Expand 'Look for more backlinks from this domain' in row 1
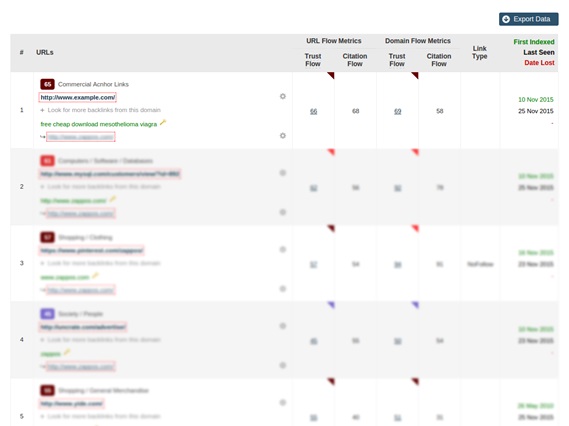This screenshot has height=426, width=569. point(101,110)
